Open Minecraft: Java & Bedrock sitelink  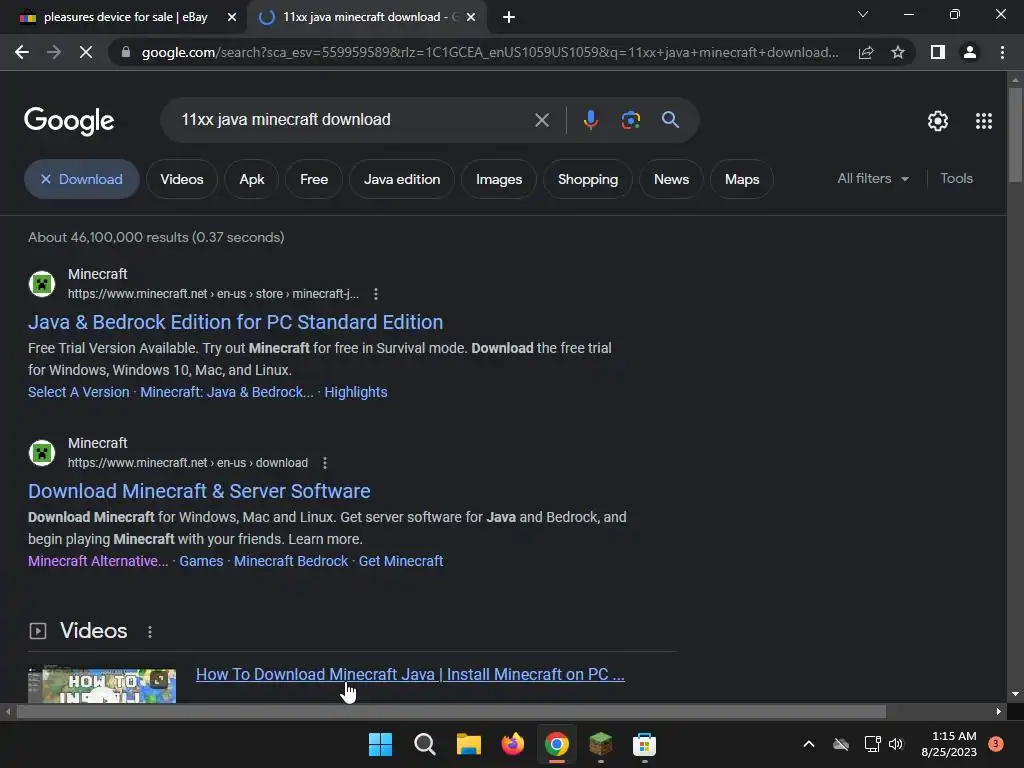point(227,392)
